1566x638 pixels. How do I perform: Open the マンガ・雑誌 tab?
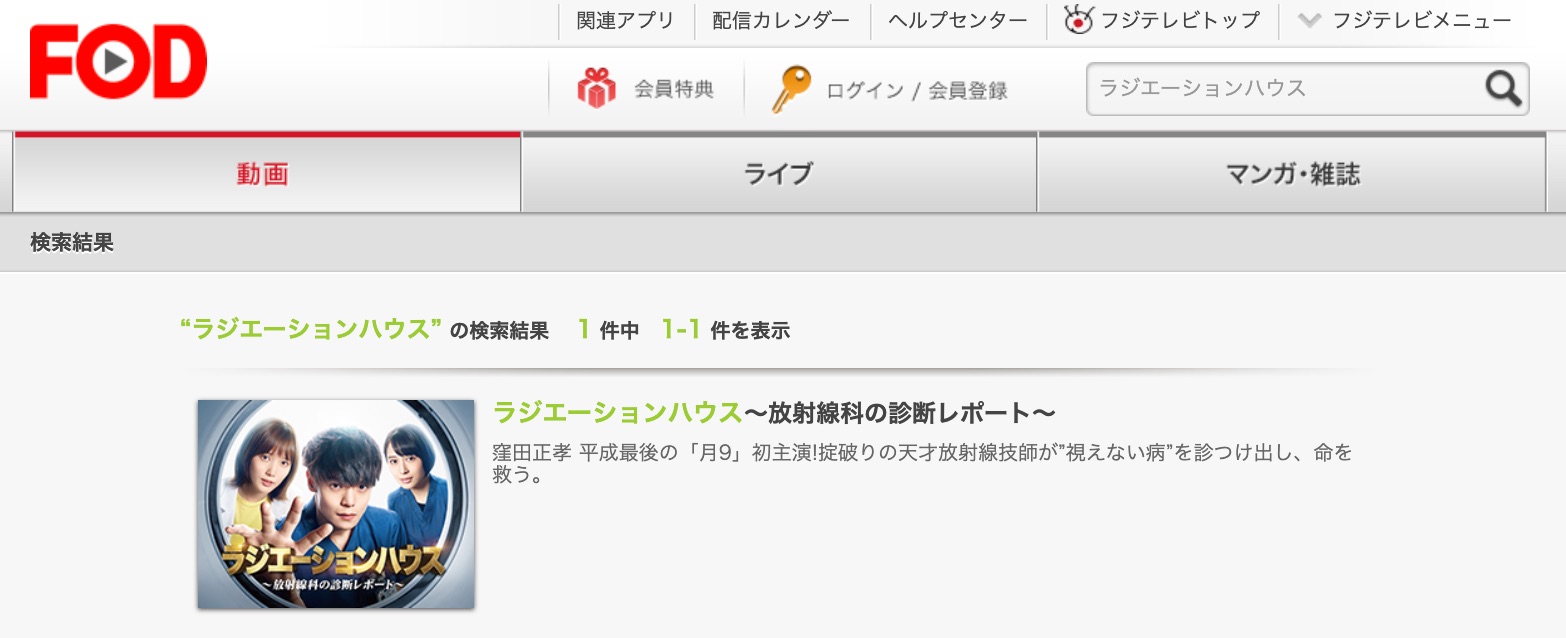point(1292,173)
